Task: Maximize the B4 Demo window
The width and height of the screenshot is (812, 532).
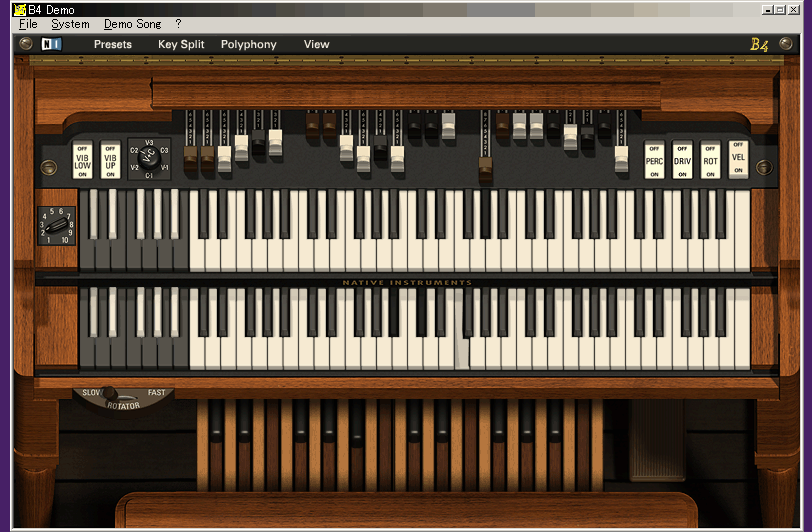Action: [x=780, y=9]
